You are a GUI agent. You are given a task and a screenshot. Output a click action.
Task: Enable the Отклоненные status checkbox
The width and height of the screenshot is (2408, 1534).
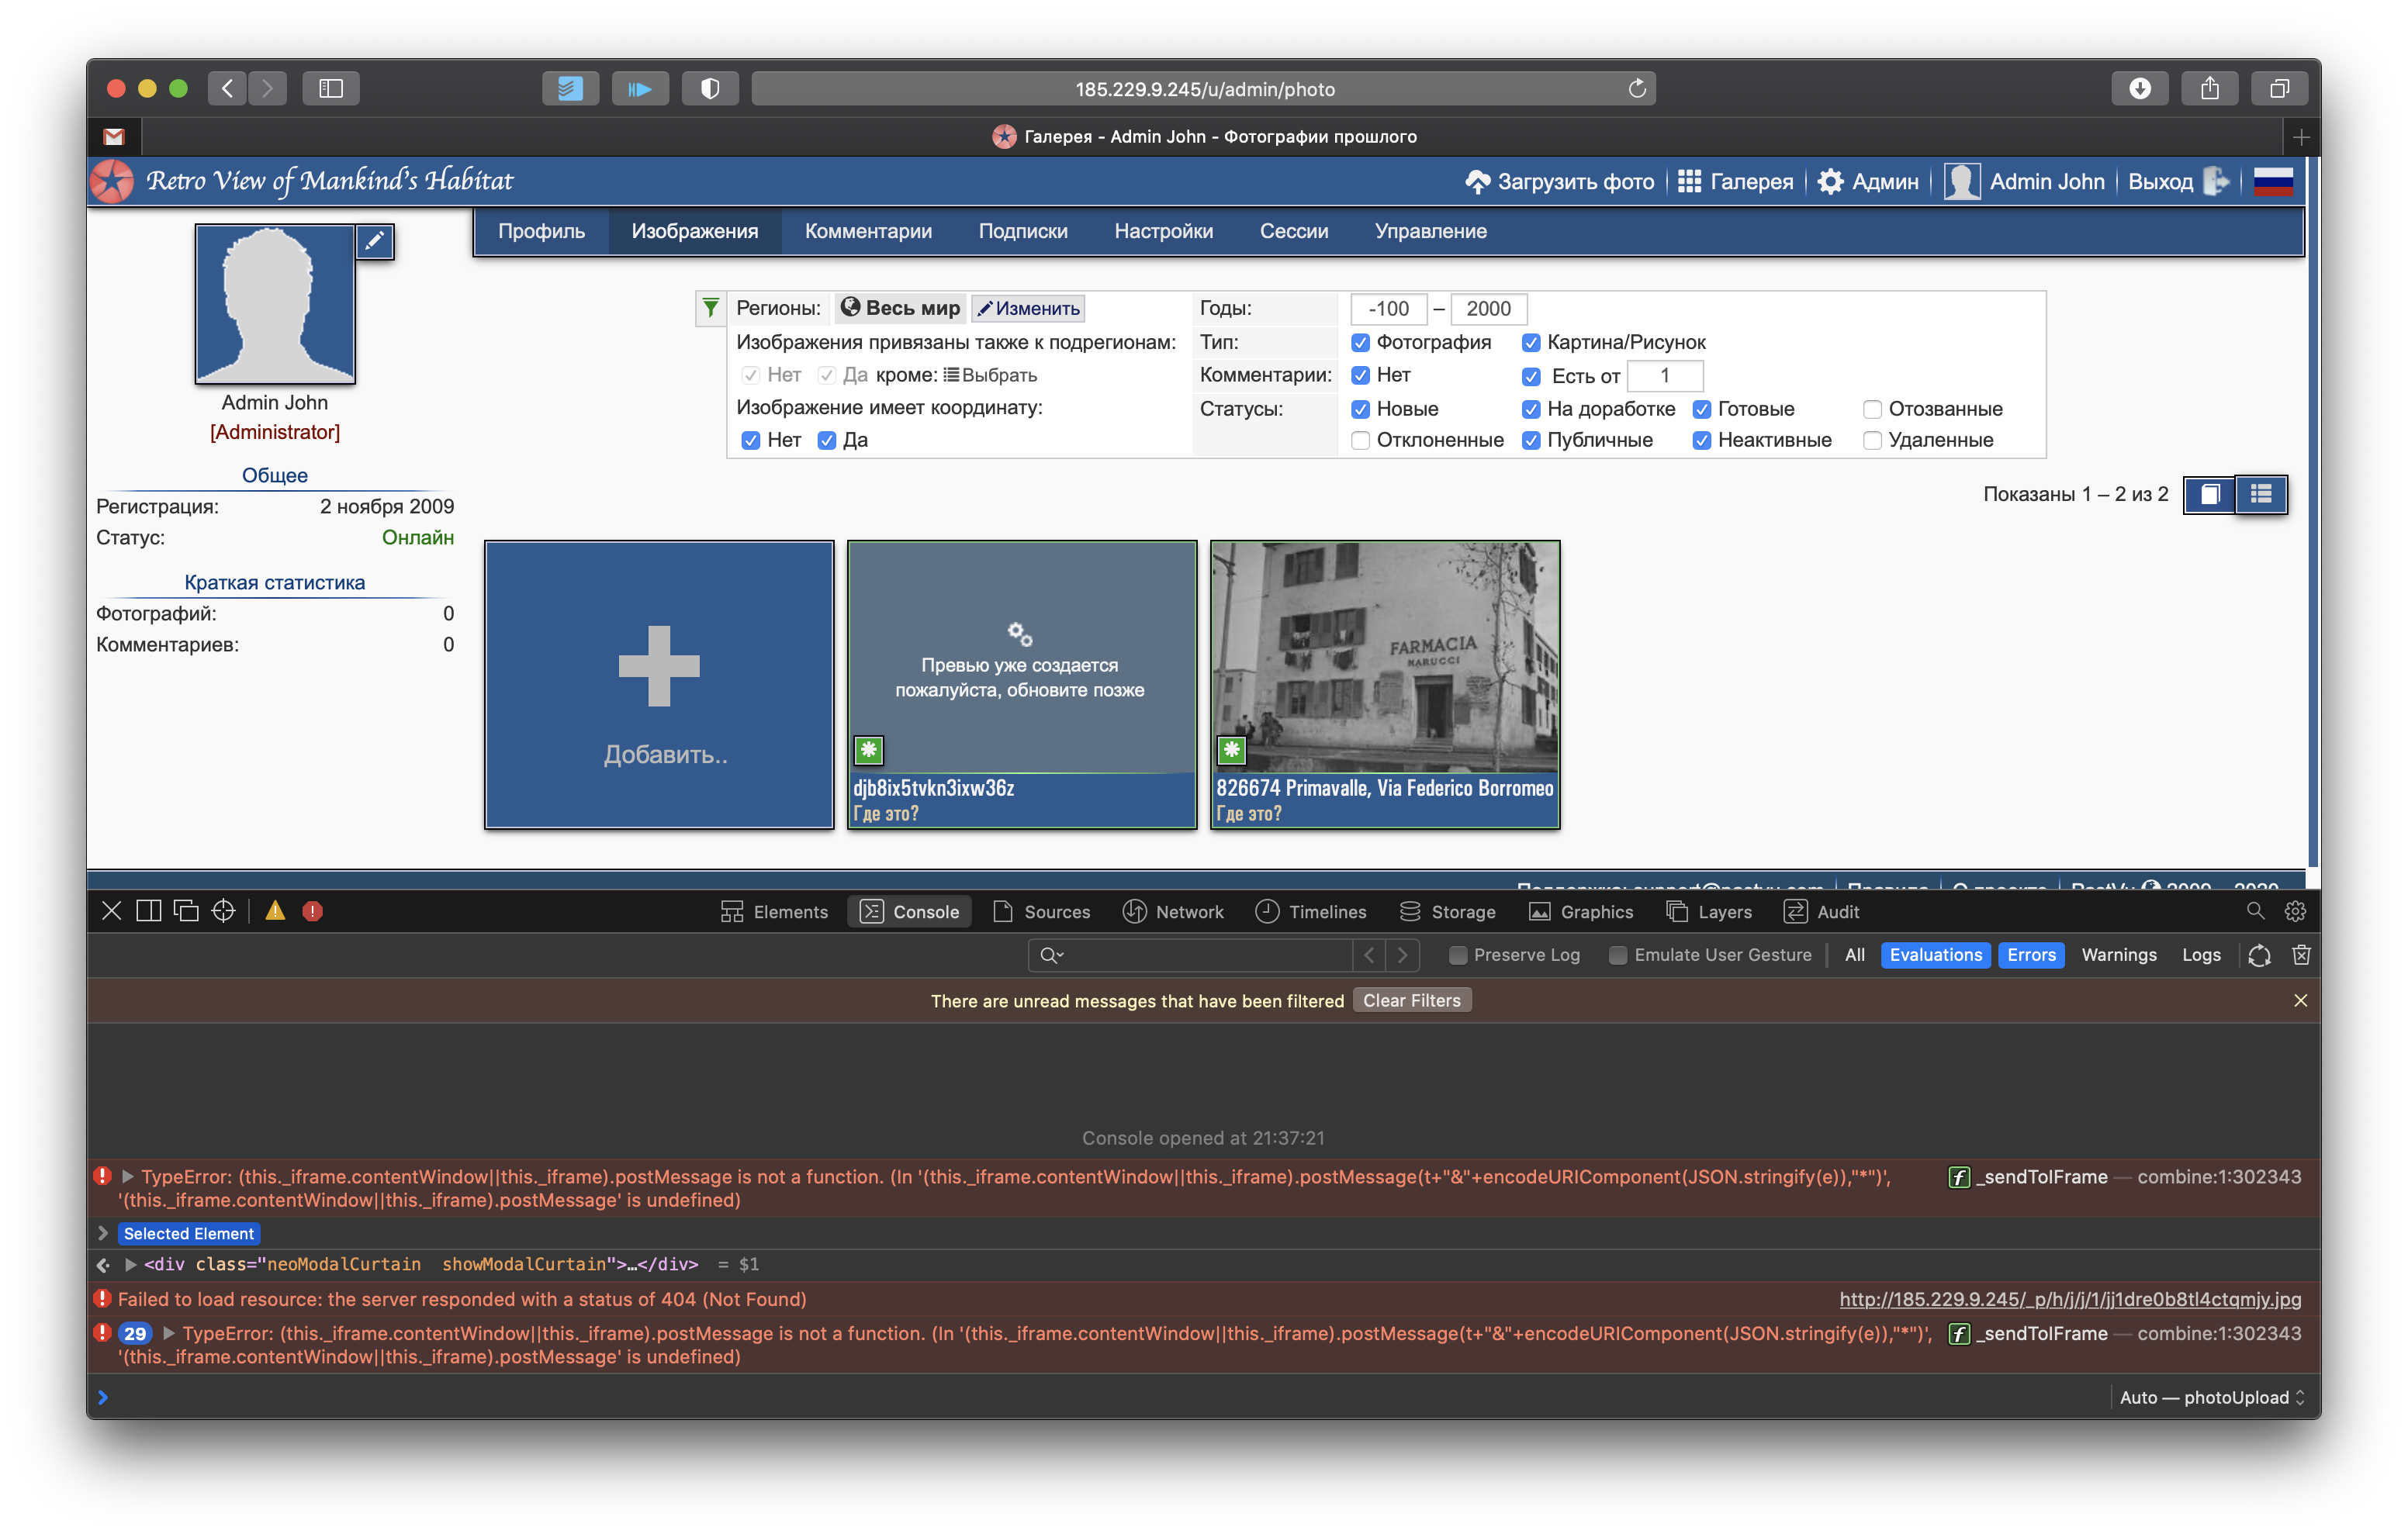pyautogui.click(x=1360, y=440)
